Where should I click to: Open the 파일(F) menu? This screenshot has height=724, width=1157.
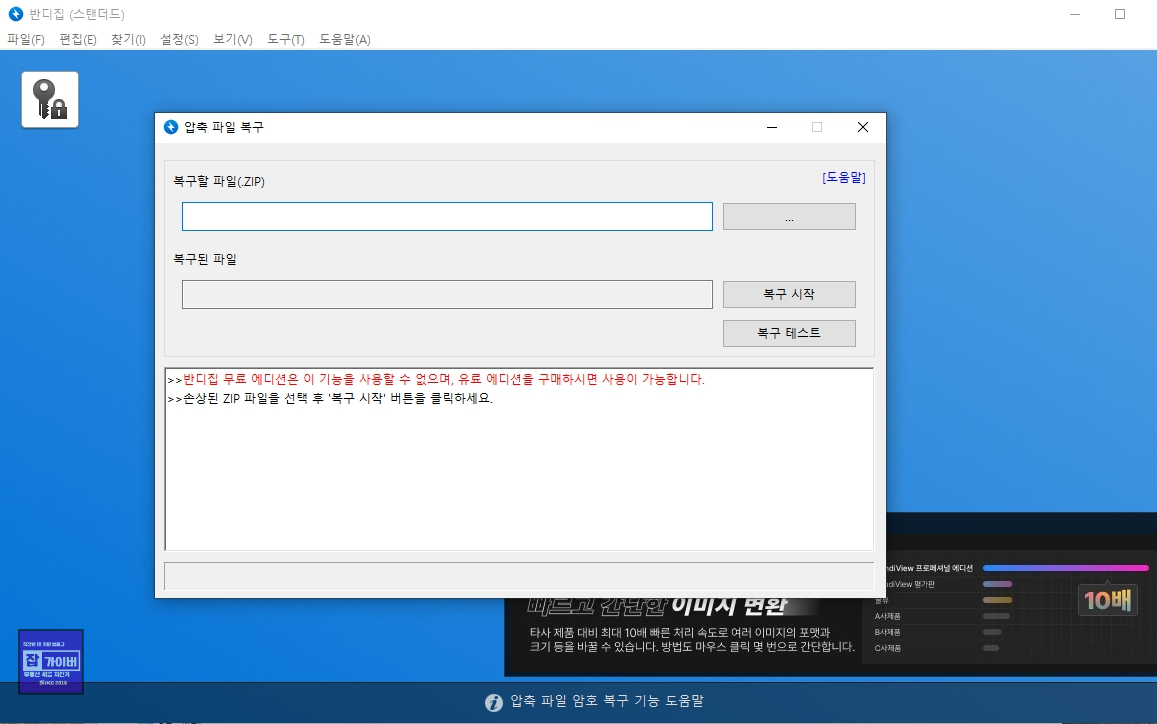pyautogui.click(x=26, y=40)
